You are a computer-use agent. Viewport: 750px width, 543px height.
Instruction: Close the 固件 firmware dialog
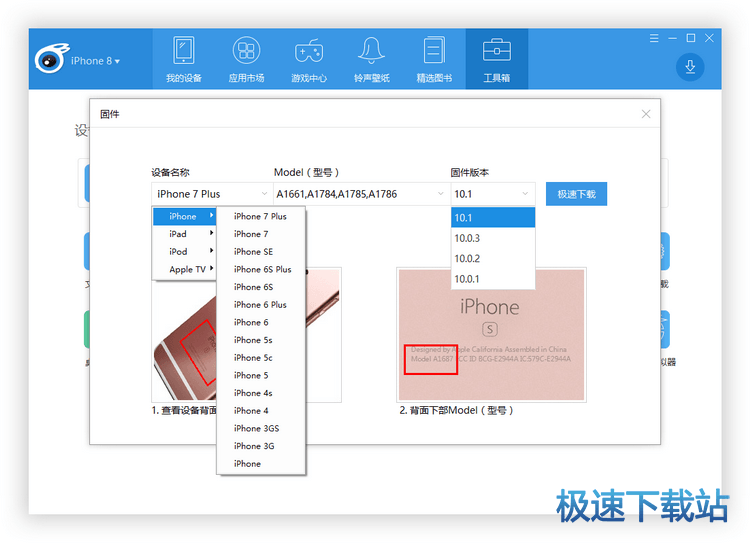[x=646, y=114]
